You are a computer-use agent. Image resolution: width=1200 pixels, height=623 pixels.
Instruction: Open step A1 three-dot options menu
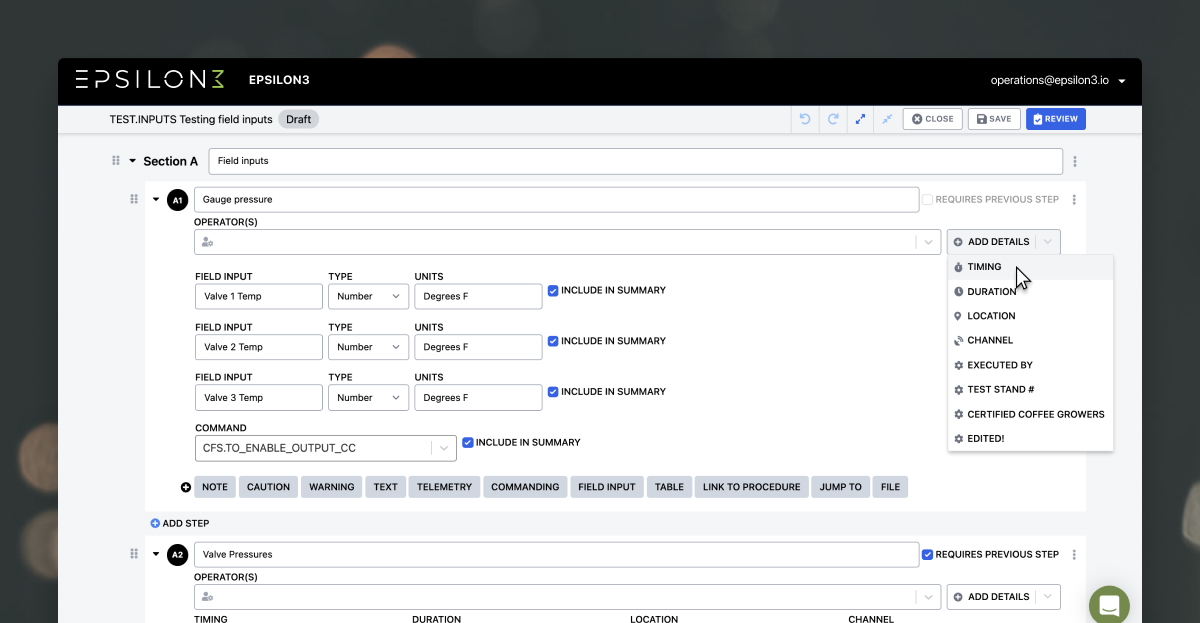click(1074, 200)
